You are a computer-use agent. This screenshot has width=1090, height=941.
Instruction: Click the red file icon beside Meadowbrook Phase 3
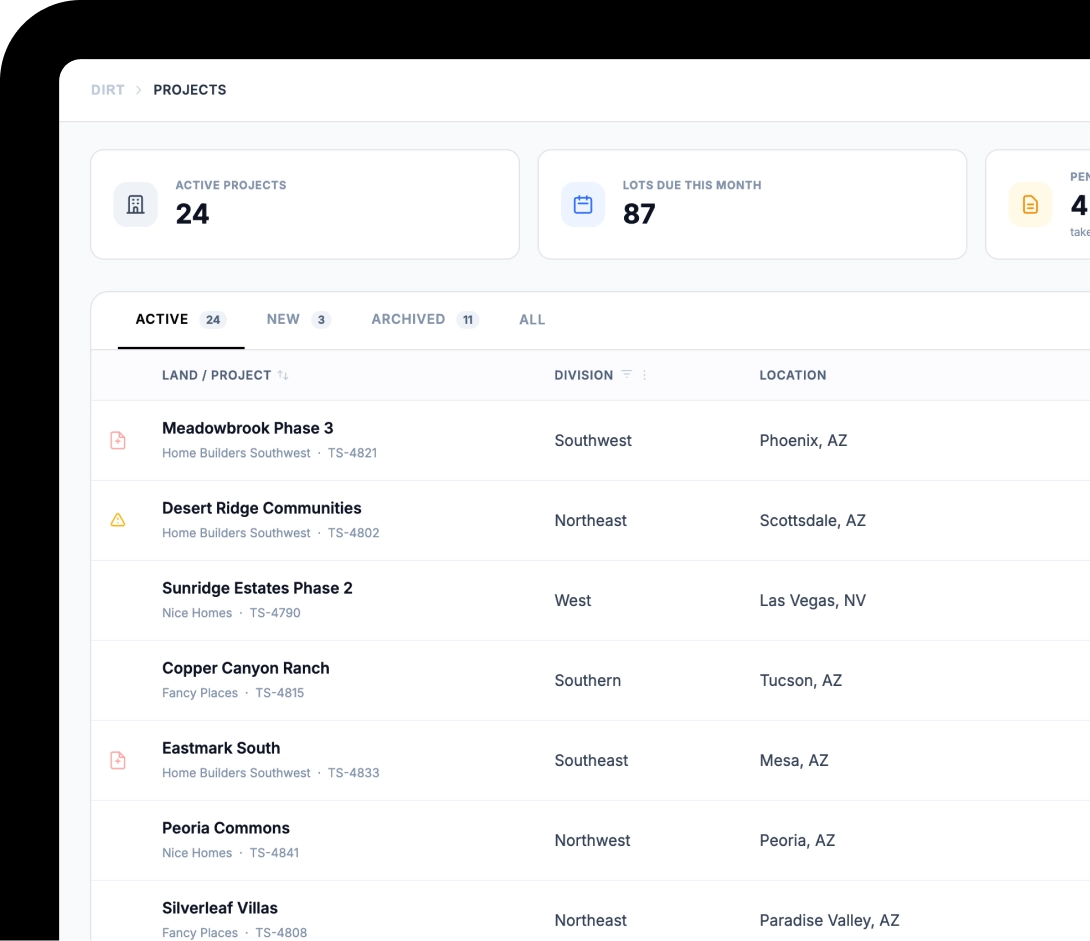pos(118,441)
